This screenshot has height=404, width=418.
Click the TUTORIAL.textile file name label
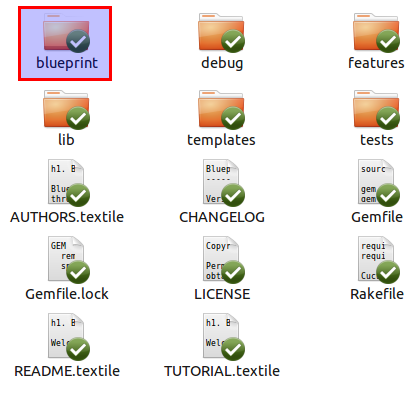222,371
